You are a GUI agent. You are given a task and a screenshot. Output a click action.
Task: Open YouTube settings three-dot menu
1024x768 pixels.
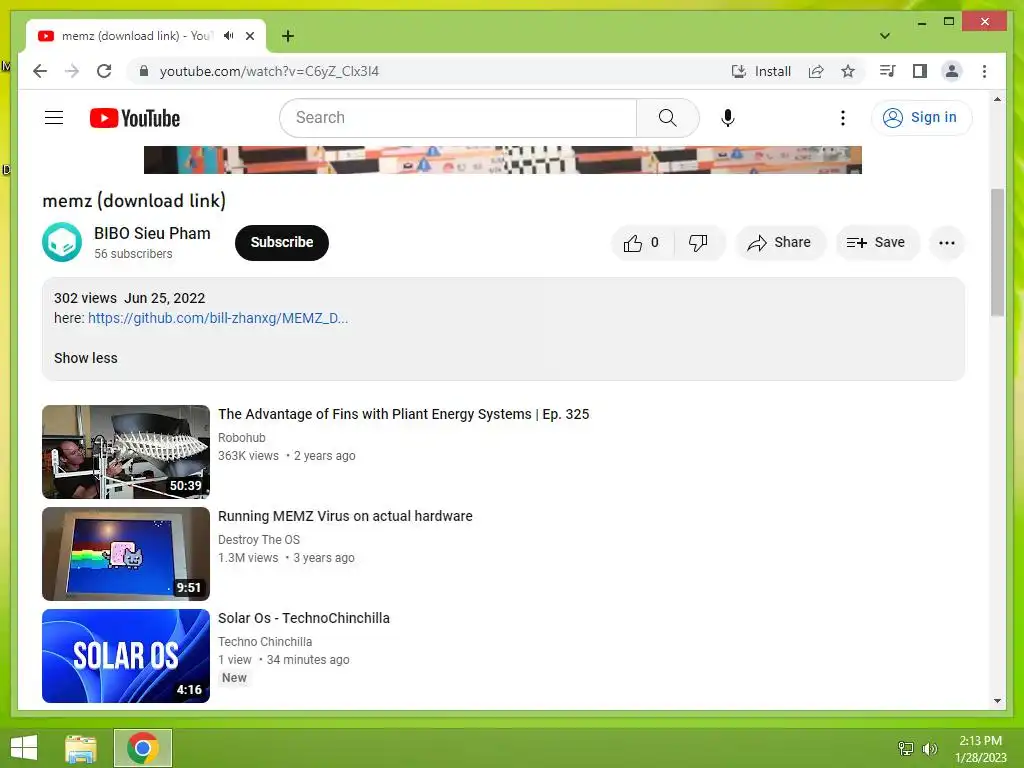click(842, 118)
